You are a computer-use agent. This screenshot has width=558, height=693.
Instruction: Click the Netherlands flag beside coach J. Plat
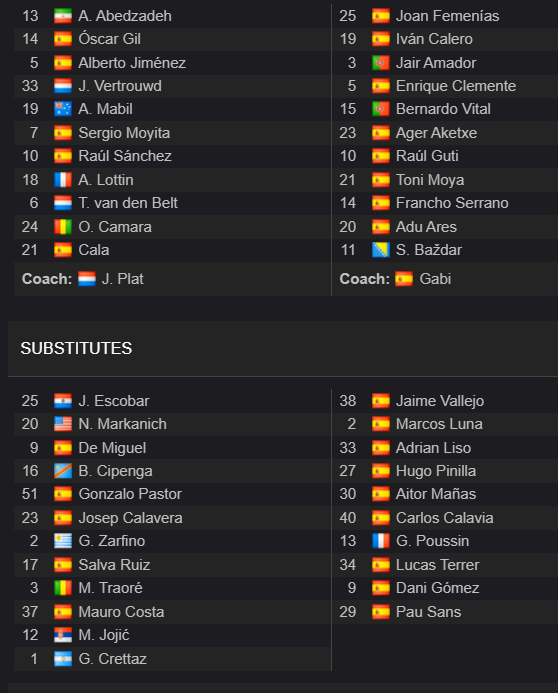[x=87, y=279]
